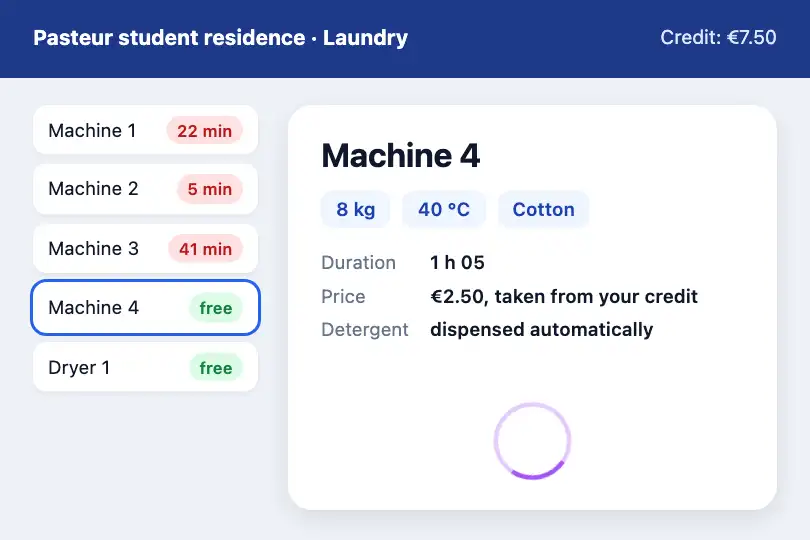Click Dryer 1's free status badge
Viewport: 810px width, 540px height.
216,368
